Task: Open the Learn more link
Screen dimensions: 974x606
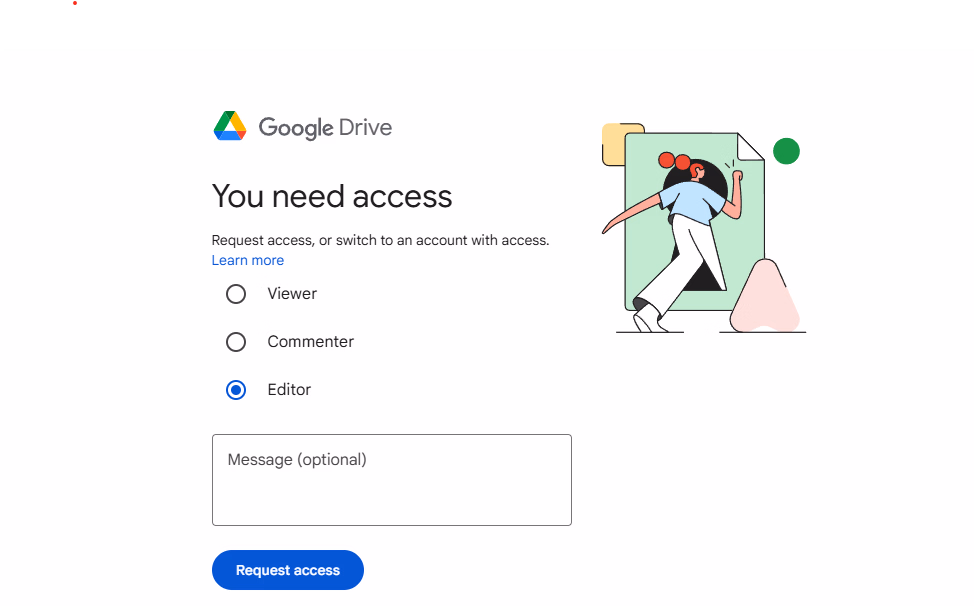Action: point(248,260)
